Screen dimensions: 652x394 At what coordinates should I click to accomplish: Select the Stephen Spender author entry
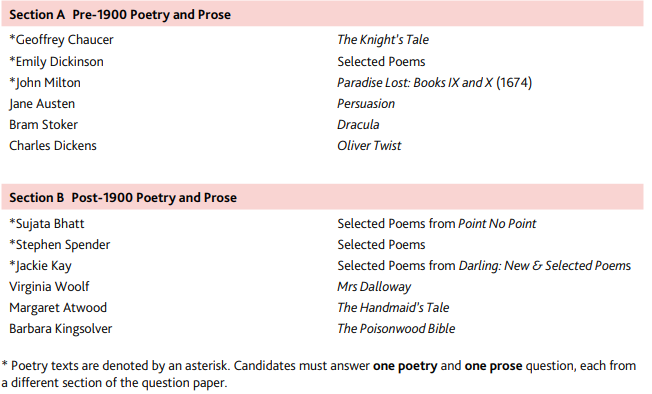[59, 245]
